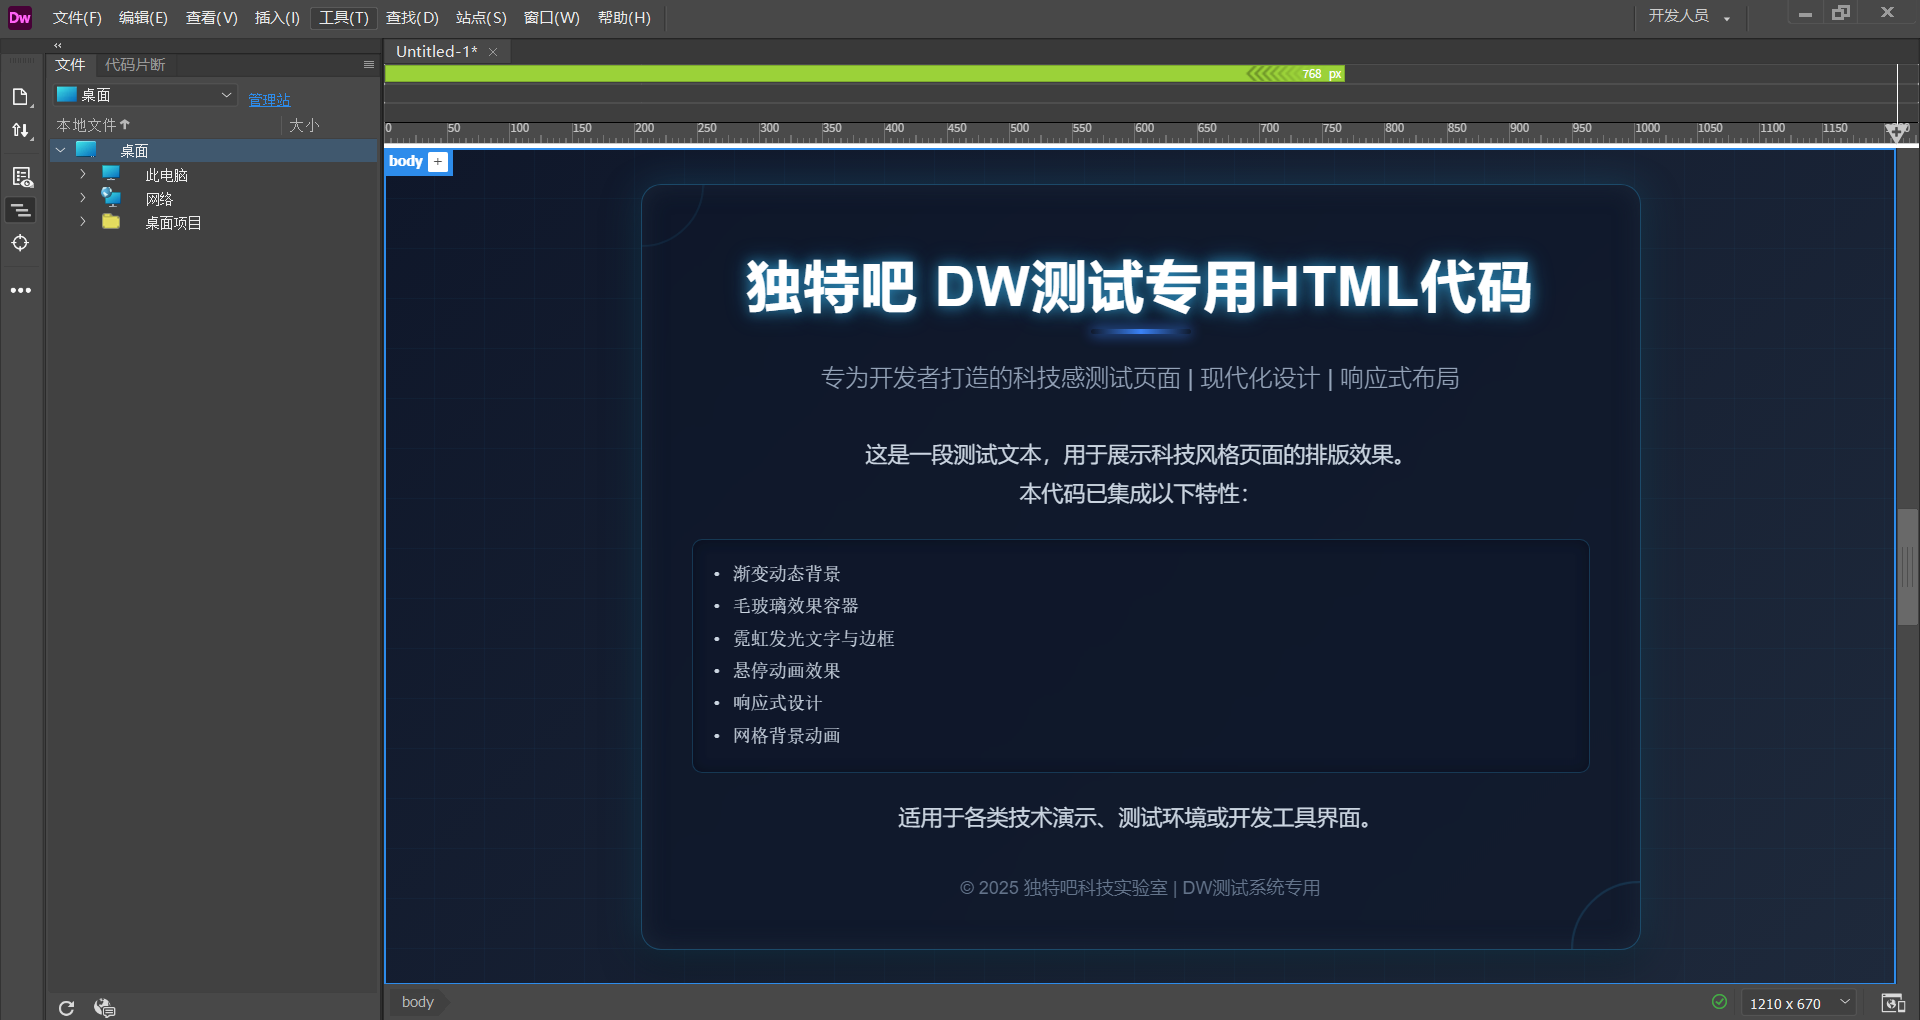Expand the 桌面项目 folder
The width and height of the screenshot is (1920, 1020).
click(83, 222)
